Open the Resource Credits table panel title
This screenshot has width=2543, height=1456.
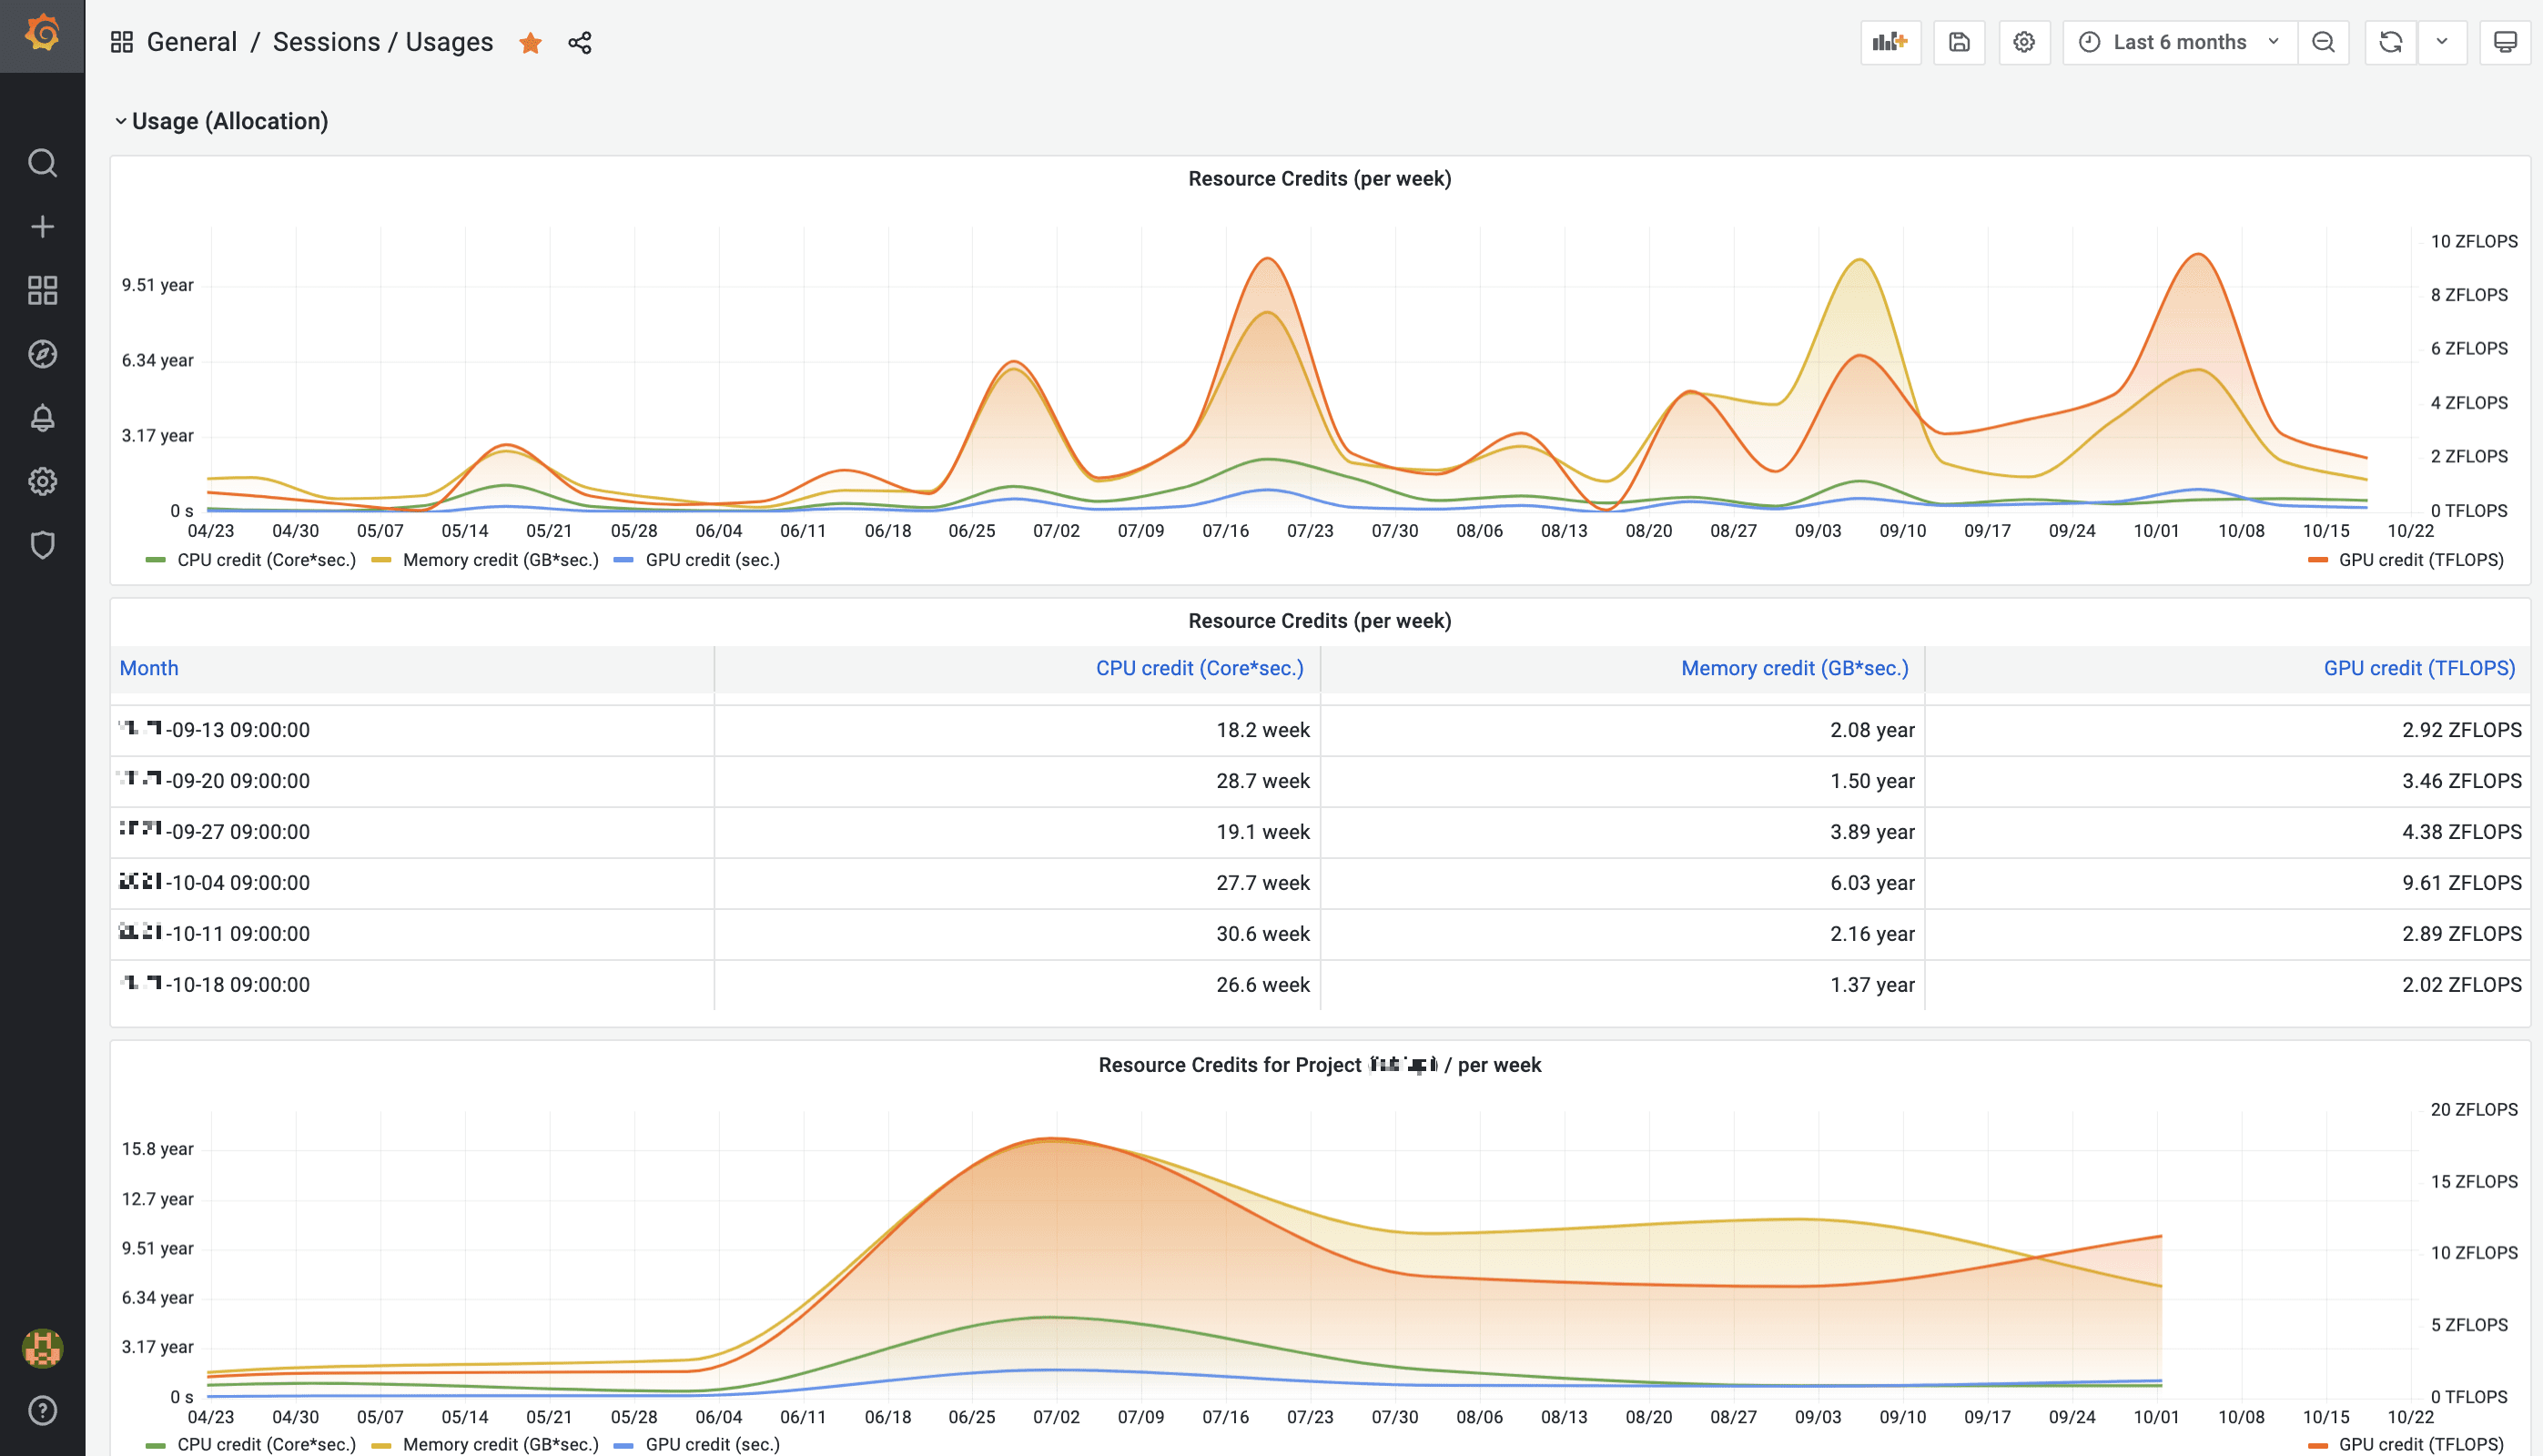1319,621
